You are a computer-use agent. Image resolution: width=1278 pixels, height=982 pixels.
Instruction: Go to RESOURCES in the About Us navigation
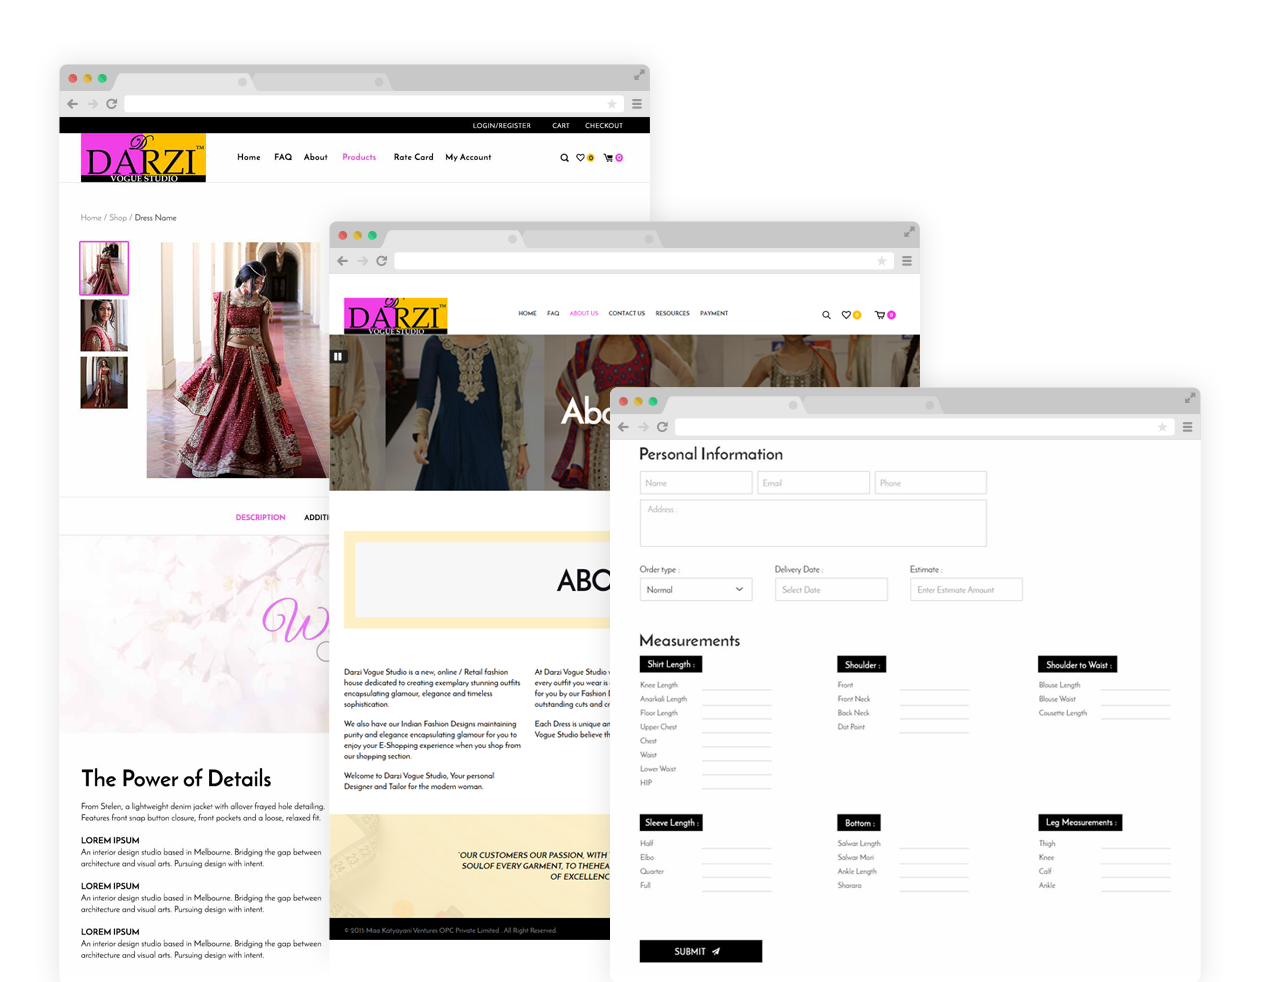pyautogui.click(x=672, y=314)
